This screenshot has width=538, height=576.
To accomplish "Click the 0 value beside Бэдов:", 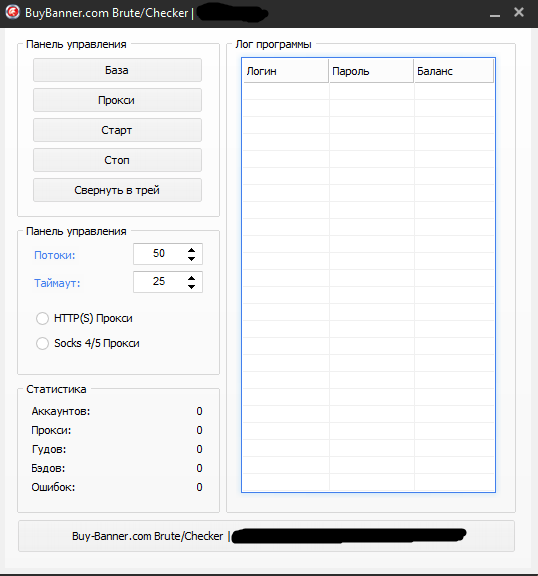I will click(x=199, y=468).
